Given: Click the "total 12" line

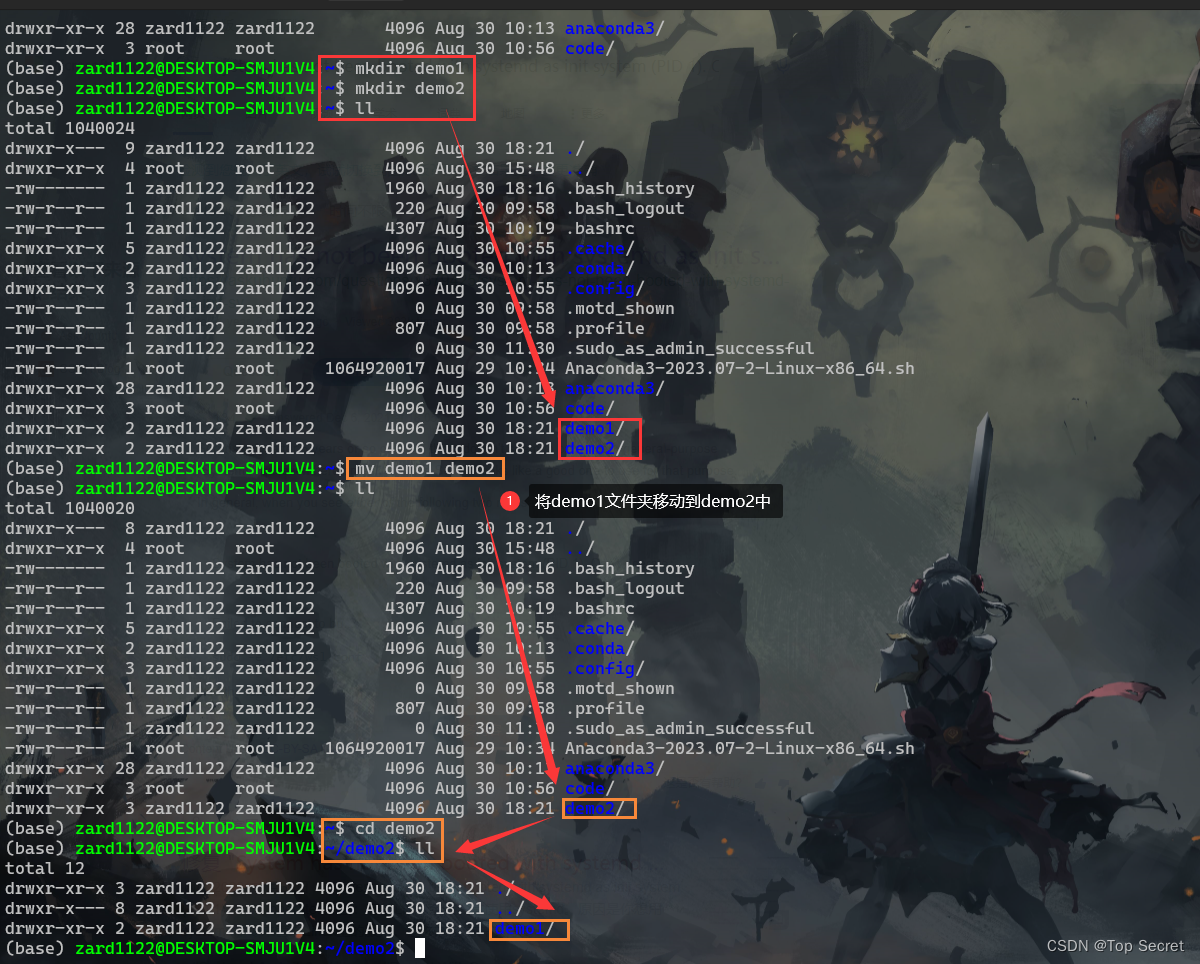Looking at the screenshot, I should pos(45,868).
